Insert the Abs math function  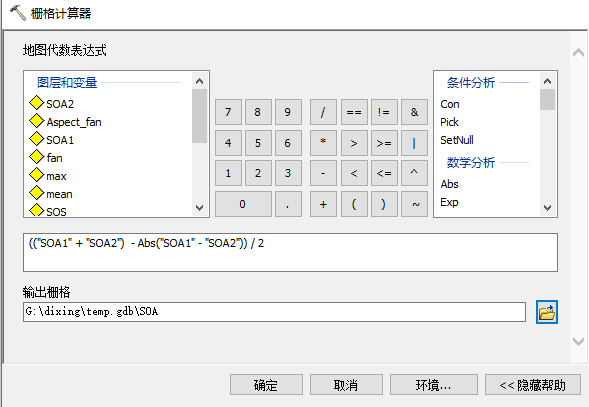(x=449, y=184)
